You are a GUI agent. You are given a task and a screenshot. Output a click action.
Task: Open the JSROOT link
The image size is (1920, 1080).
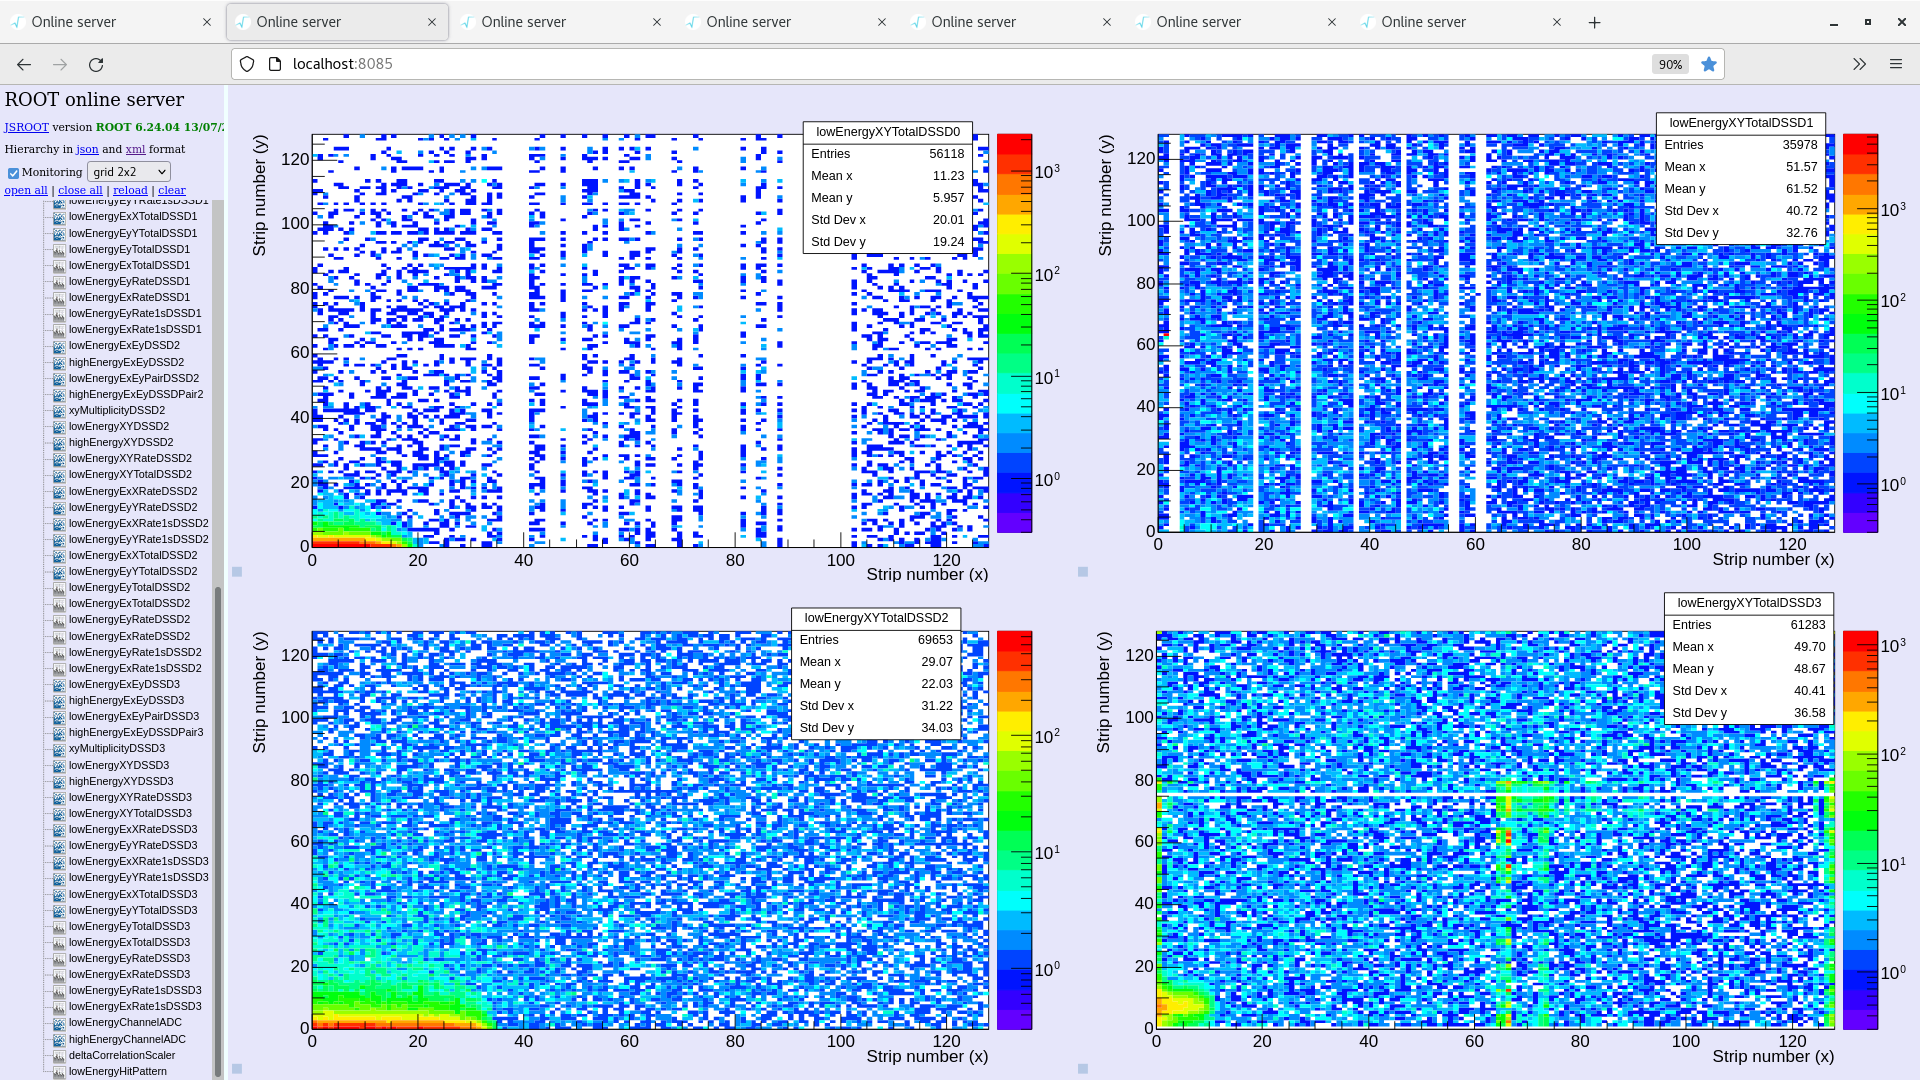tap(26, 127)
